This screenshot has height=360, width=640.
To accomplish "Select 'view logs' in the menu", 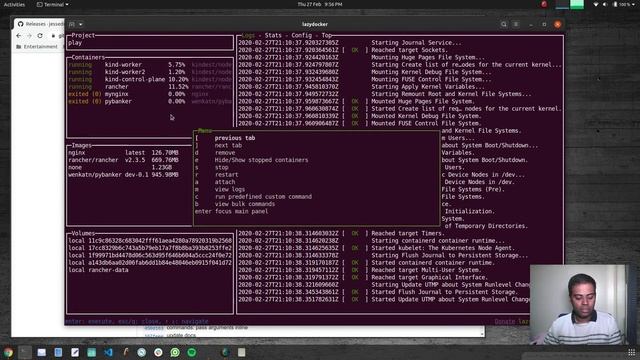I will pyautogui.click(x=317, y=189).
